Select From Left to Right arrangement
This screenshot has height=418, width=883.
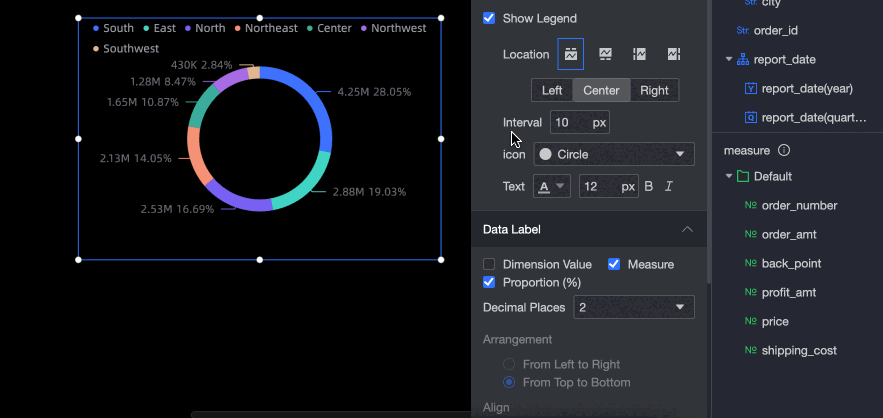tap(509, 364)
